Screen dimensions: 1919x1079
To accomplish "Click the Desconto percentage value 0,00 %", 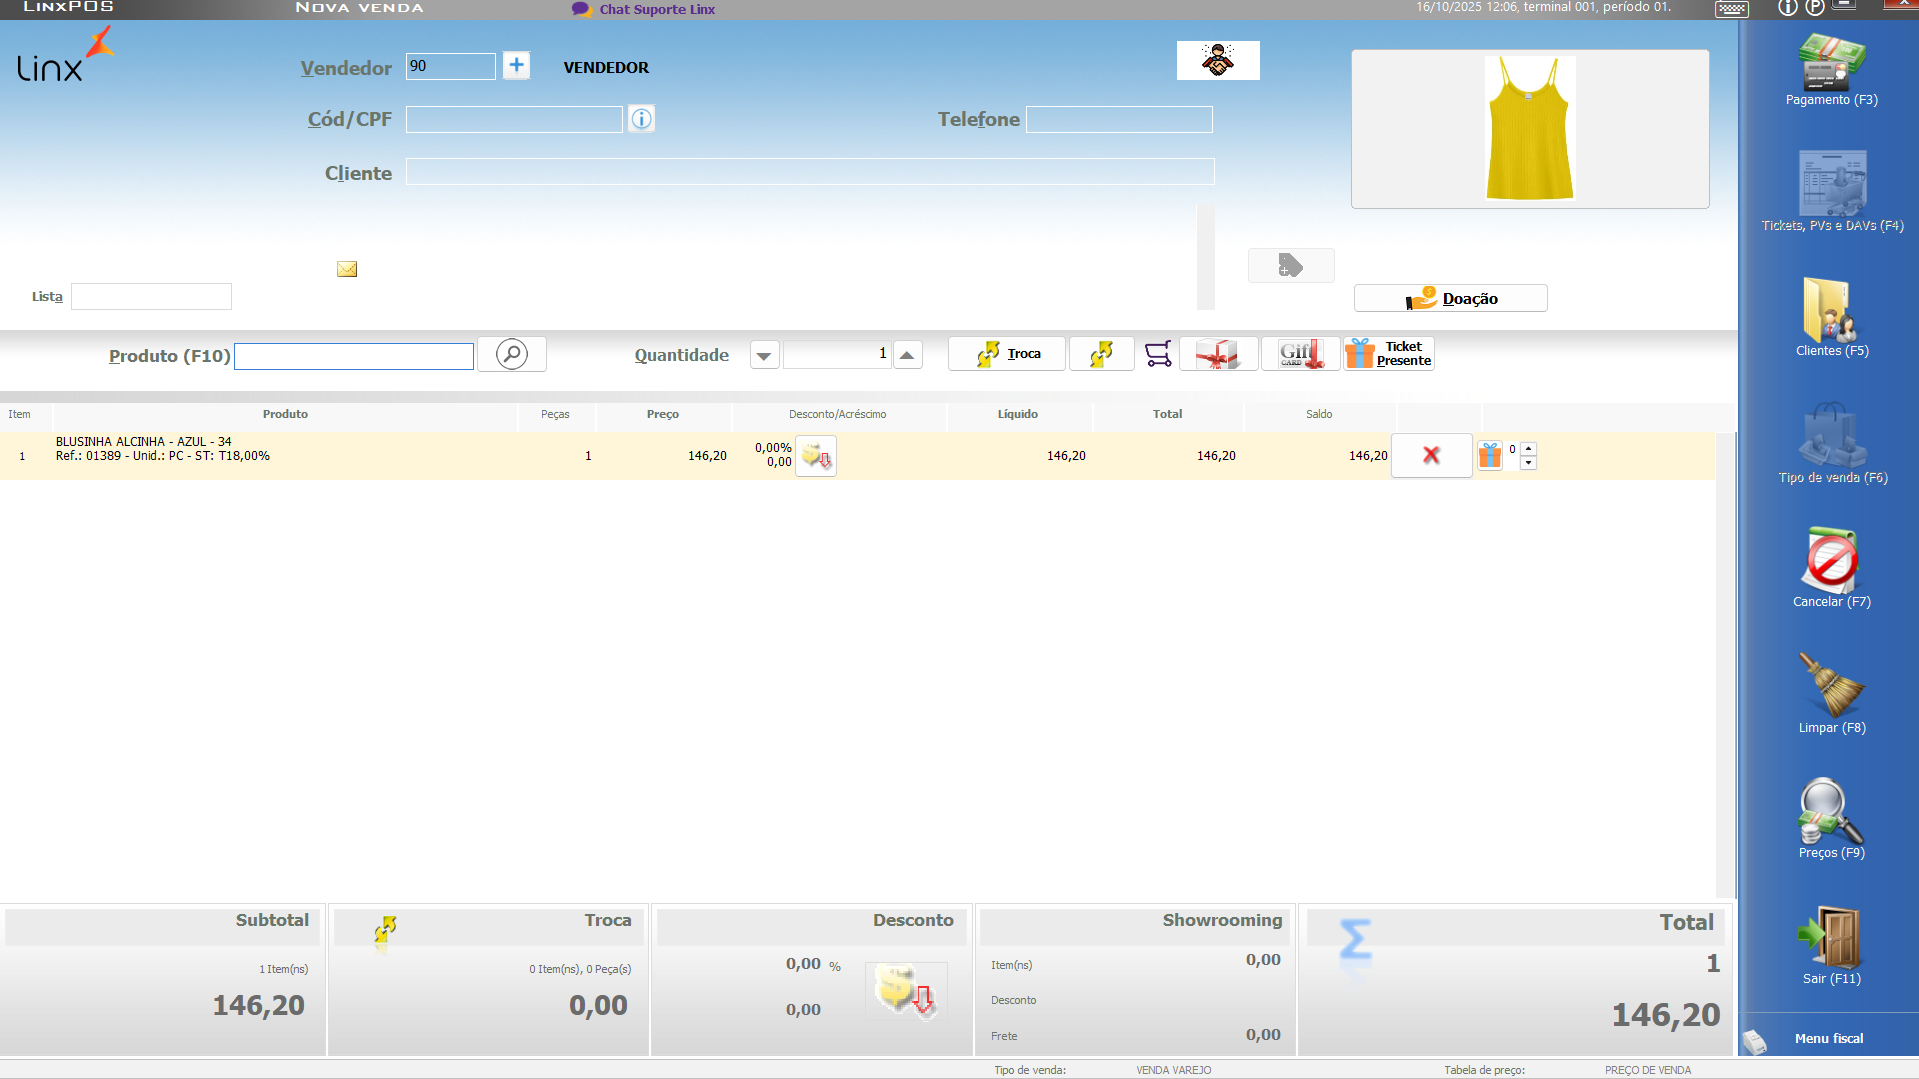I will 813,965.
